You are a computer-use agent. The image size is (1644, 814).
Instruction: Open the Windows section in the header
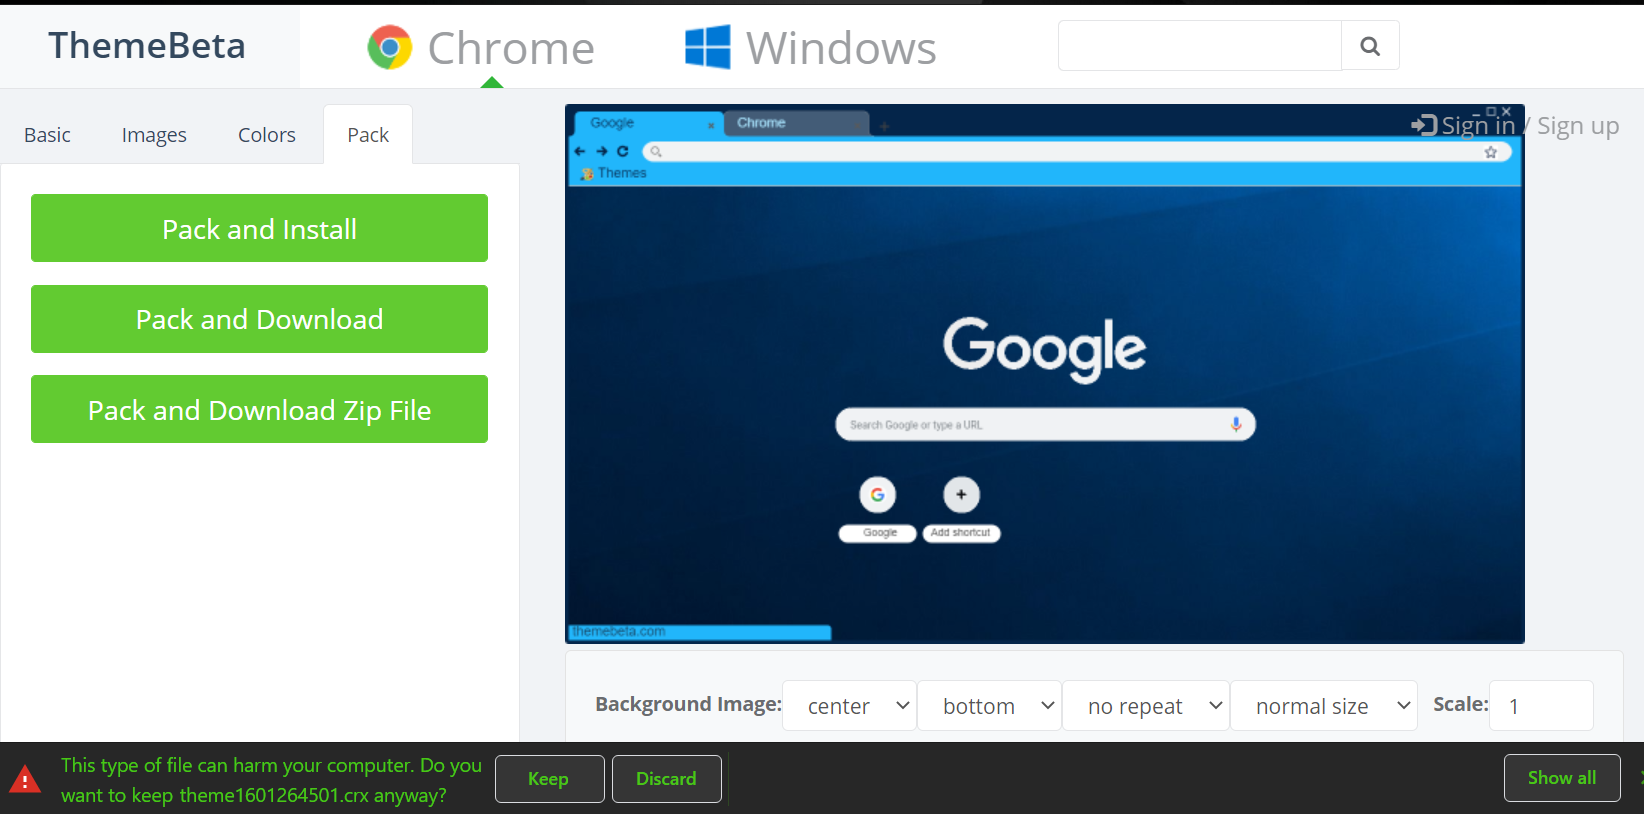point(811,47)
